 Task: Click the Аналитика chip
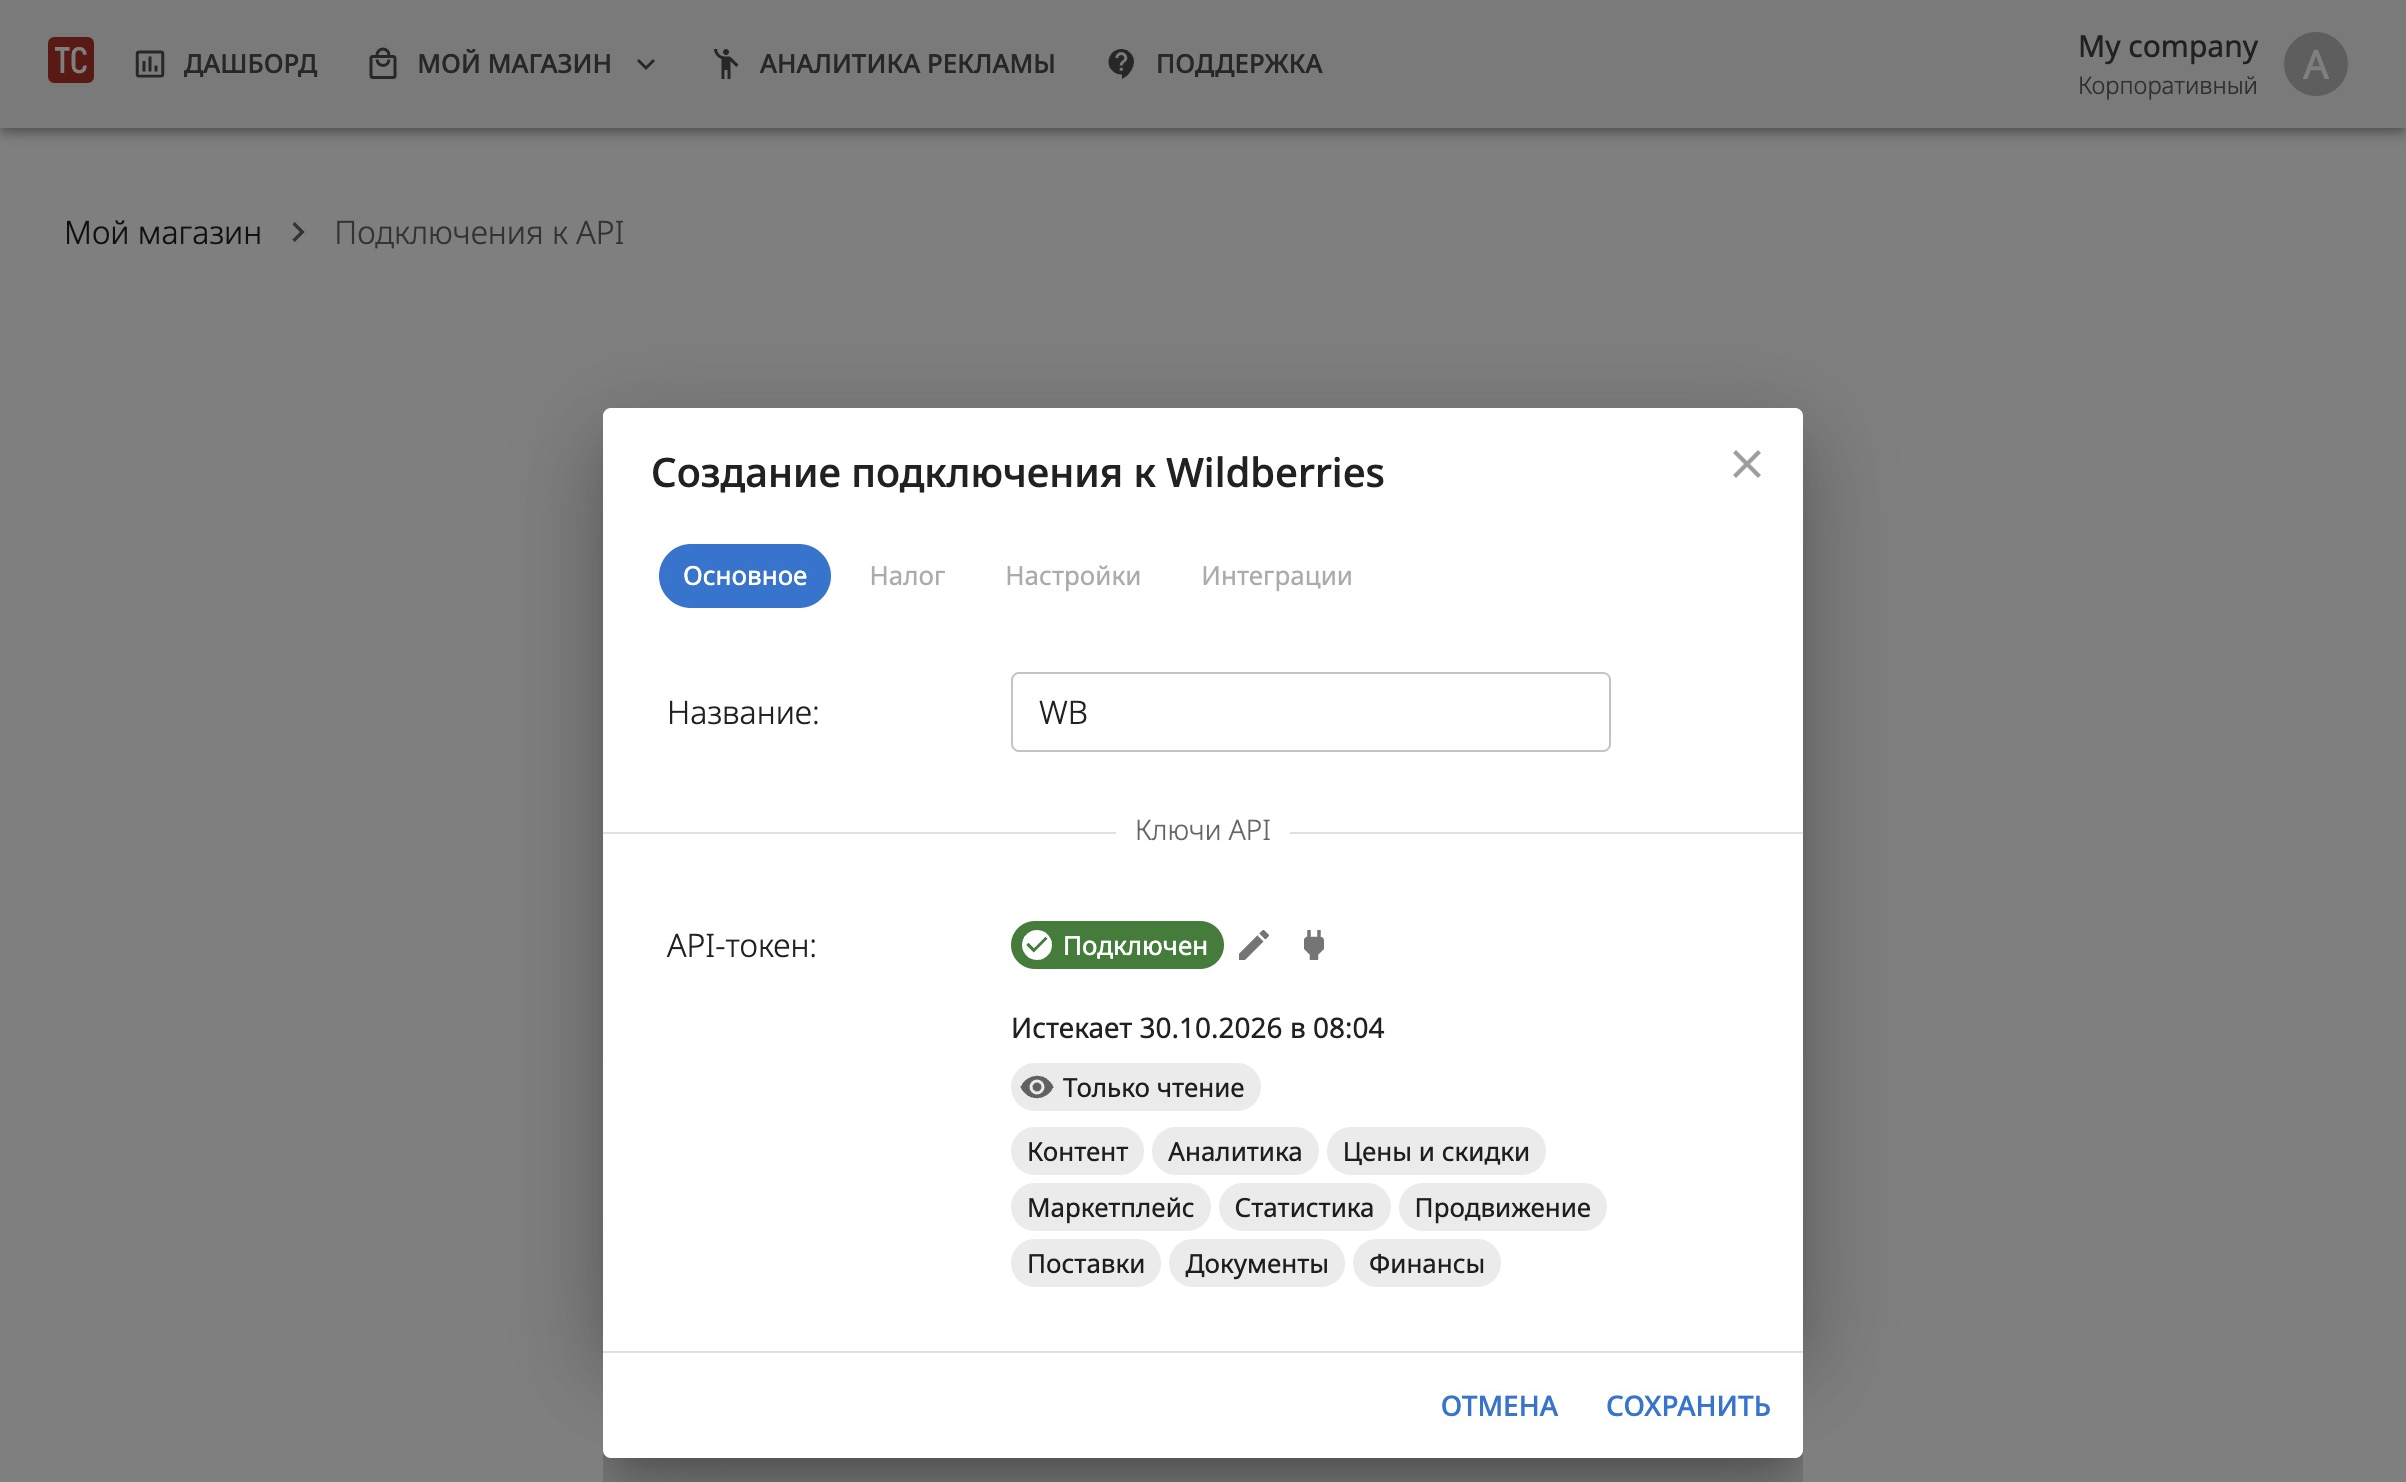click(1235, 1151)
